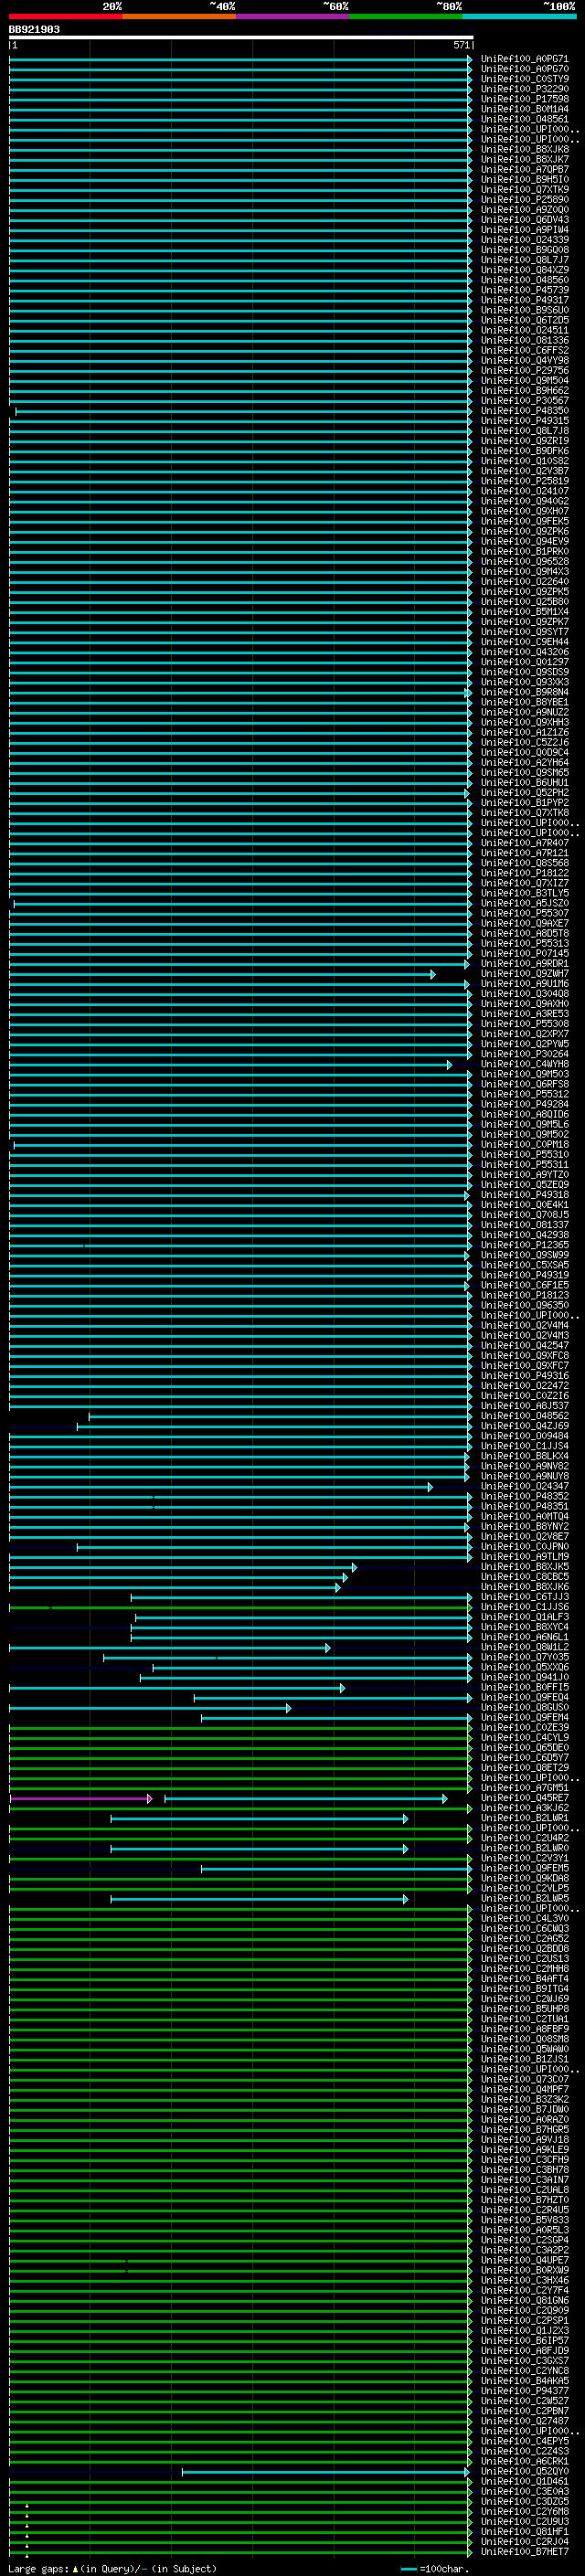Choose hit UniRef100_Q52QY0
The image size is (585, 2576).
pyautogui.click(x=524, y=2471)
